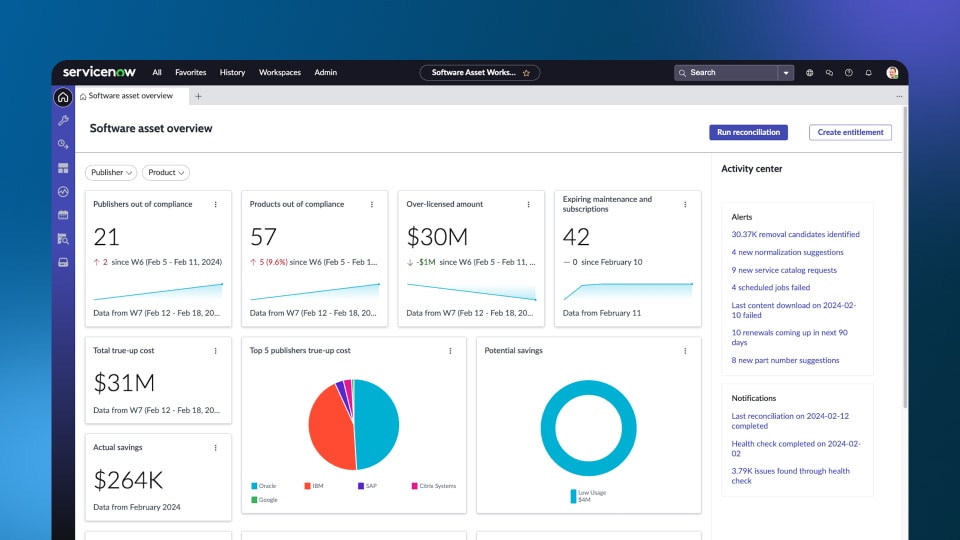Open the calendar icon in the sidebar
The width and height of the screenshot is (960, 540).
coord(63,215)
